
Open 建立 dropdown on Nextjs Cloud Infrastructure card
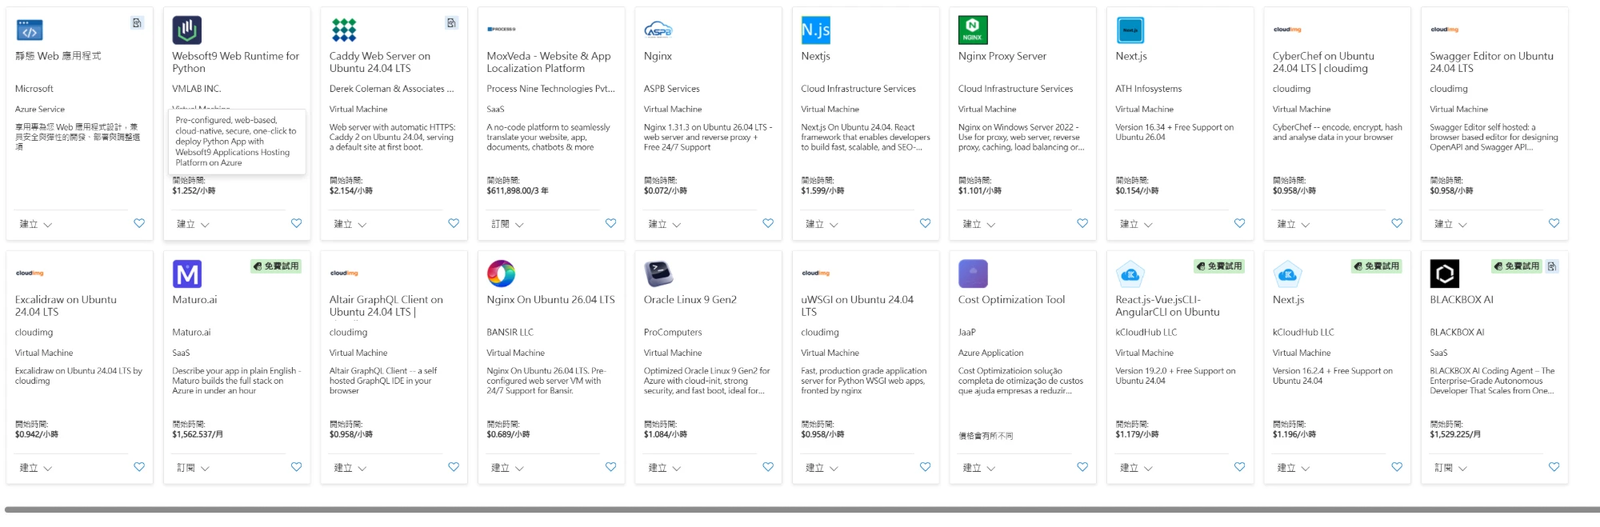(x=821, y=224)
